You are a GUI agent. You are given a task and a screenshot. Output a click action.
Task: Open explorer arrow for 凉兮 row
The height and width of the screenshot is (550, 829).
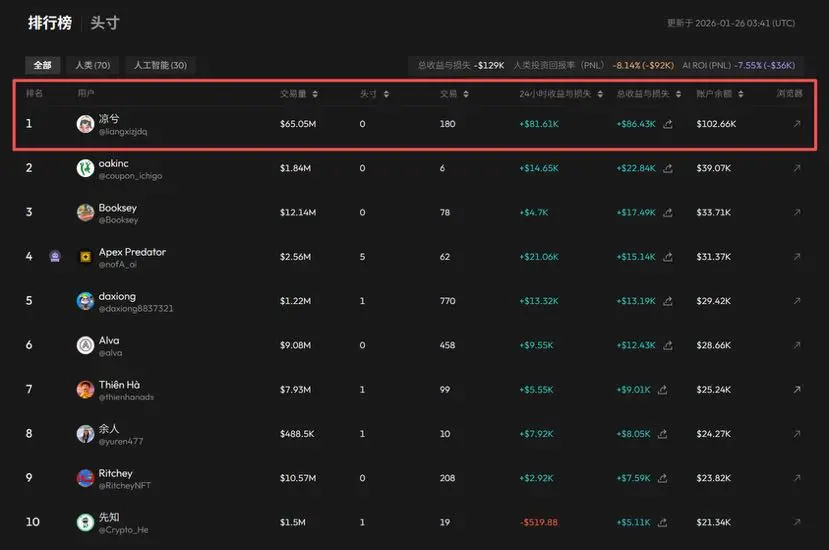click(797, 124)
